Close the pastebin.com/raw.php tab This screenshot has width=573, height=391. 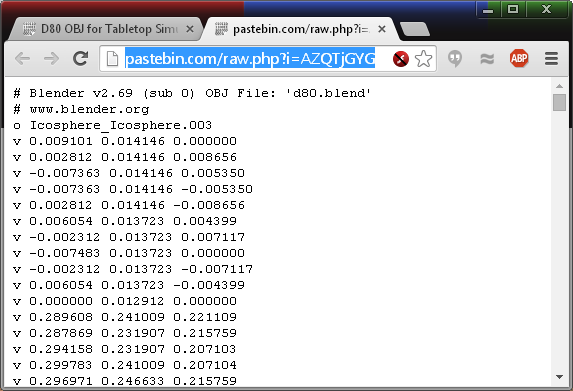click(382, 29)
